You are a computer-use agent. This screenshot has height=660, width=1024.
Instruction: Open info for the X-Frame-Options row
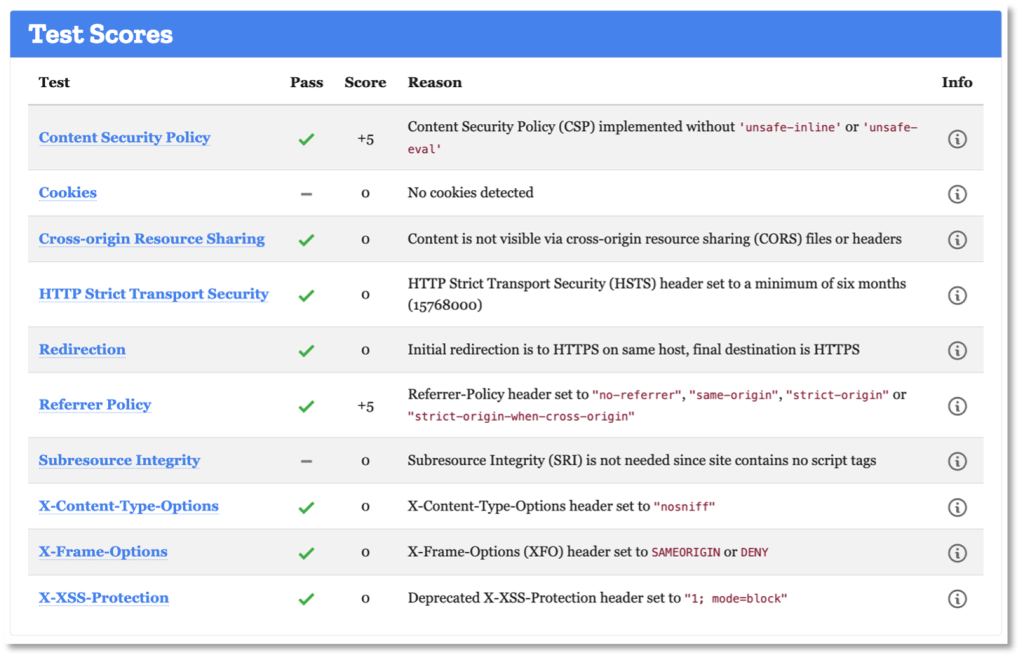pos(957,552)
